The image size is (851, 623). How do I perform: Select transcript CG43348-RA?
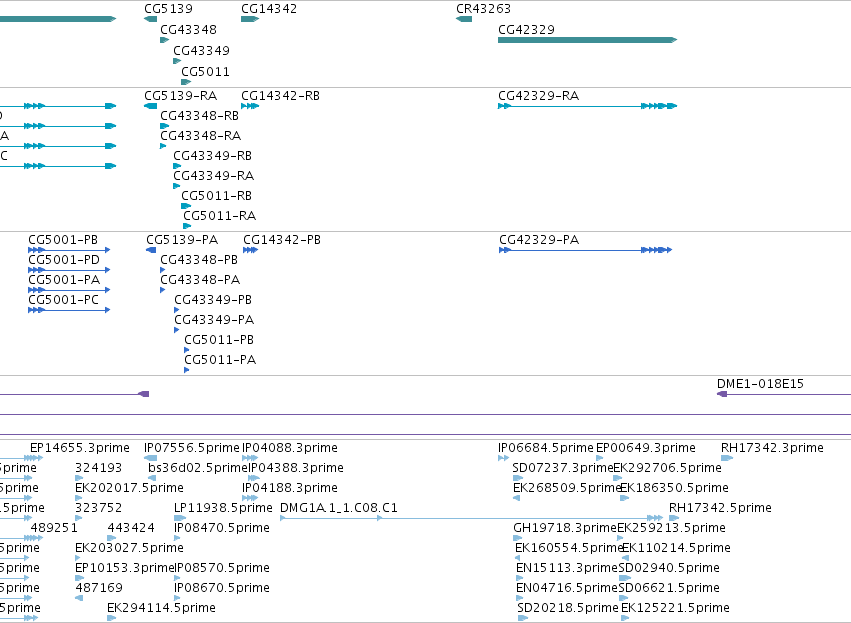coord(163,146)
